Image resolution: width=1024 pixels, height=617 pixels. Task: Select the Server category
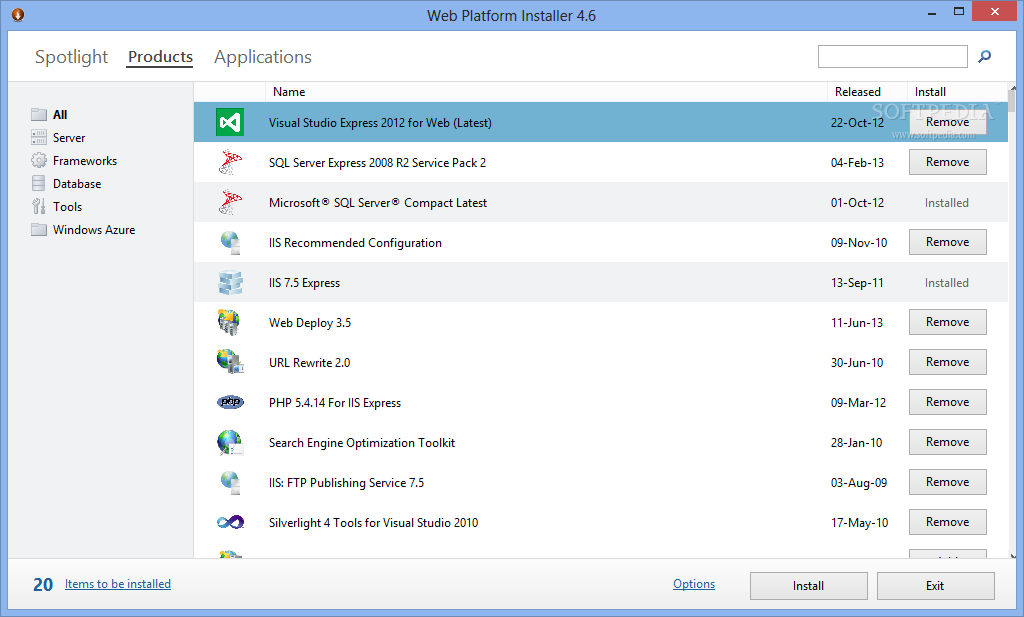[x=69, y=138]
